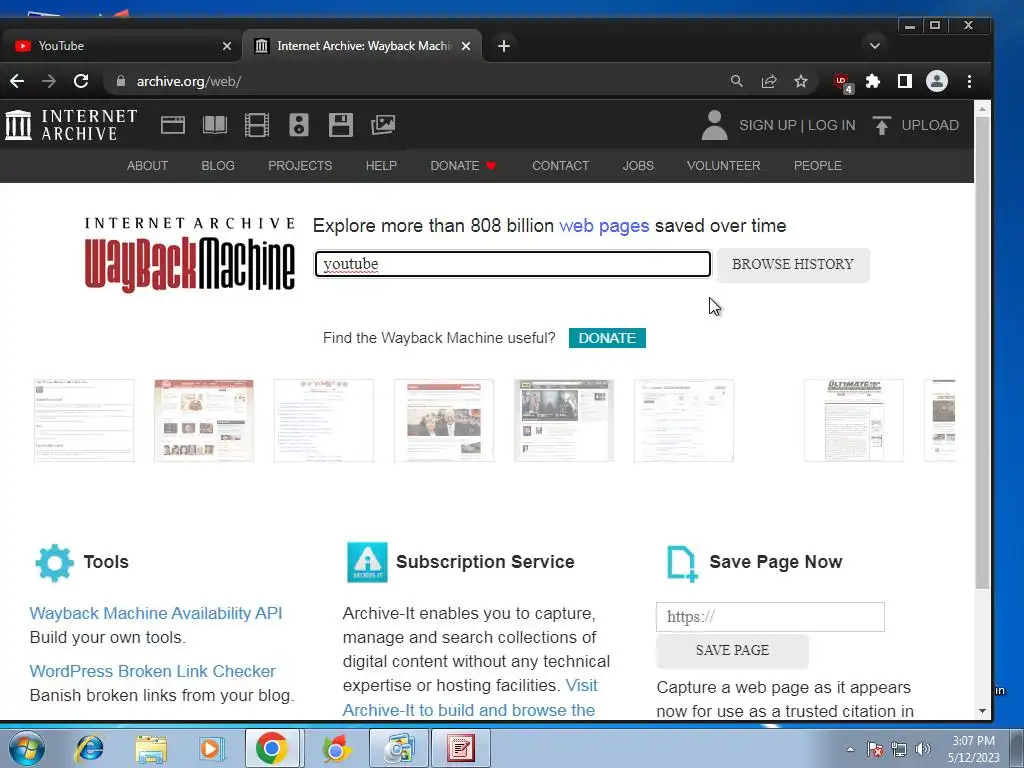Open the Web archive icon in navigation

pyautogui.click(x=173, y=125)
